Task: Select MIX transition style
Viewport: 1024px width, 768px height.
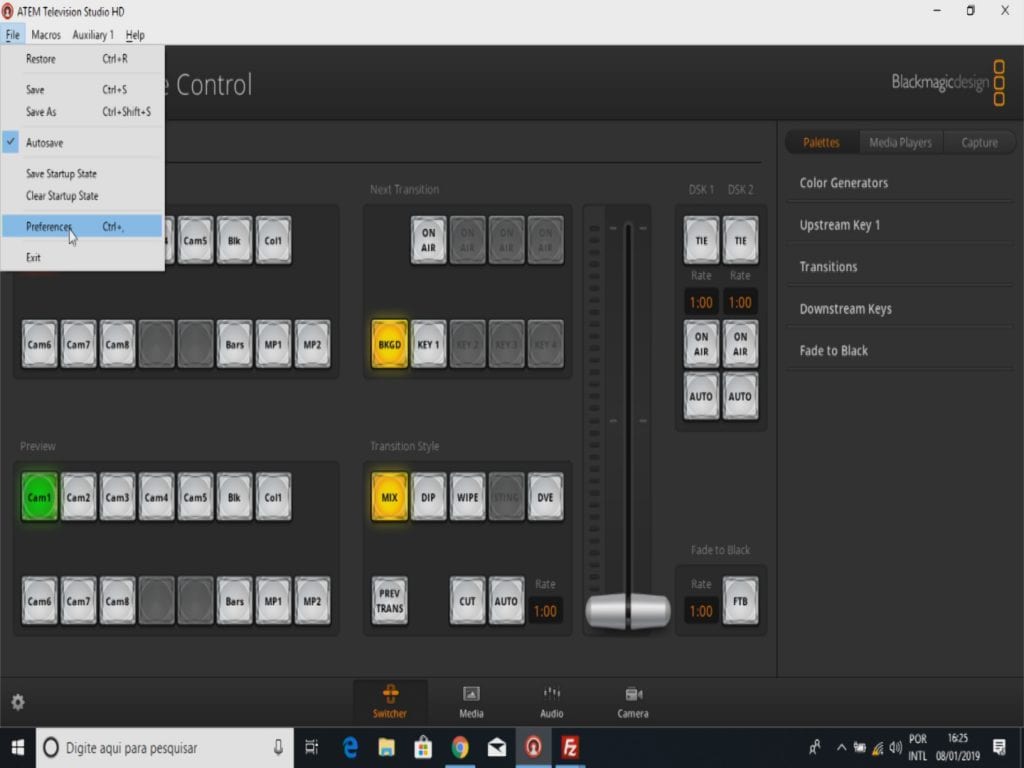Action: pyautogui.click(x=389, y=497)
